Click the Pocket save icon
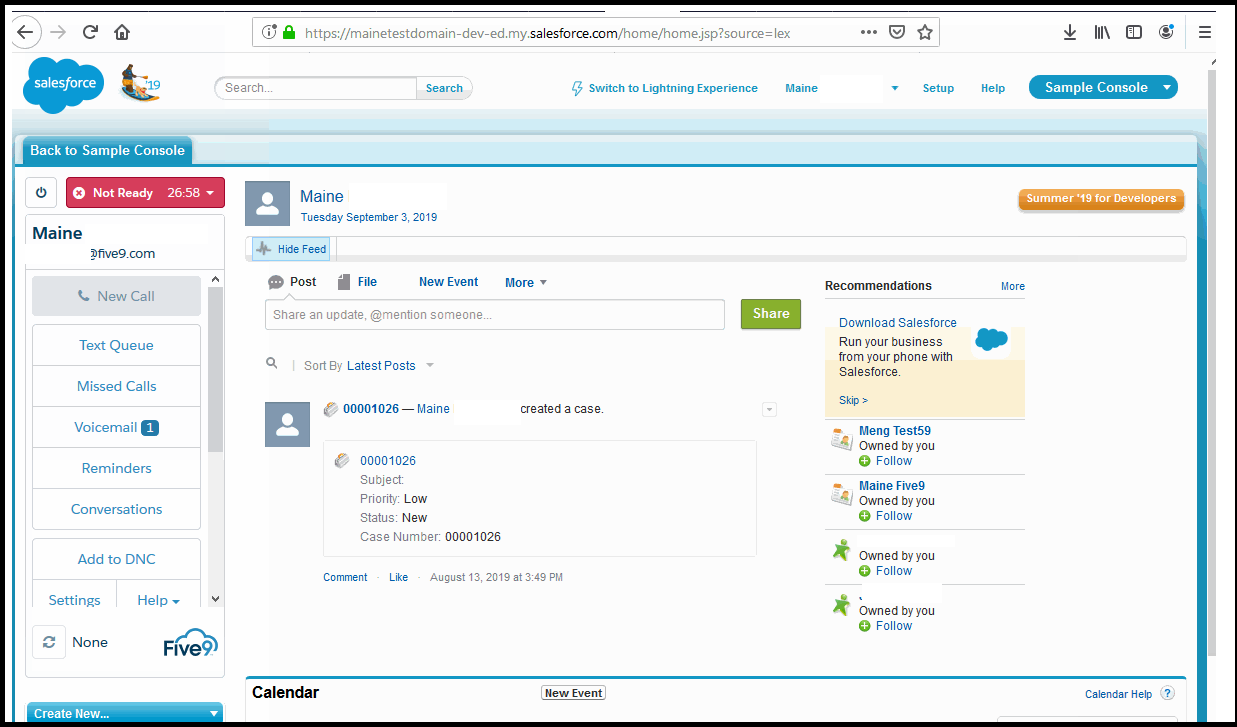This screenshot has height=727, width=1237. [x=897, y=32]
